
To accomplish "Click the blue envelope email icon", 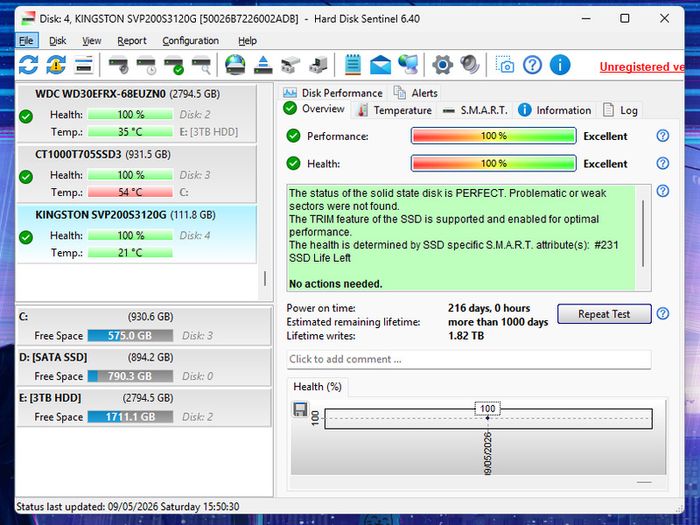I will 380,65.
